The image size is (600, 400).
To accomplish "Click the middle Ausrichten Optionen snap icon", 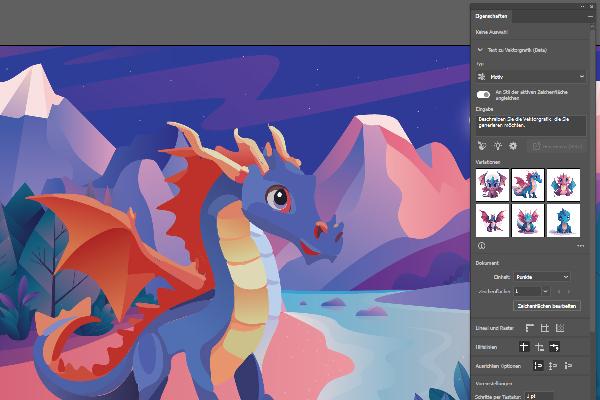I will click(x=553, y=366).
